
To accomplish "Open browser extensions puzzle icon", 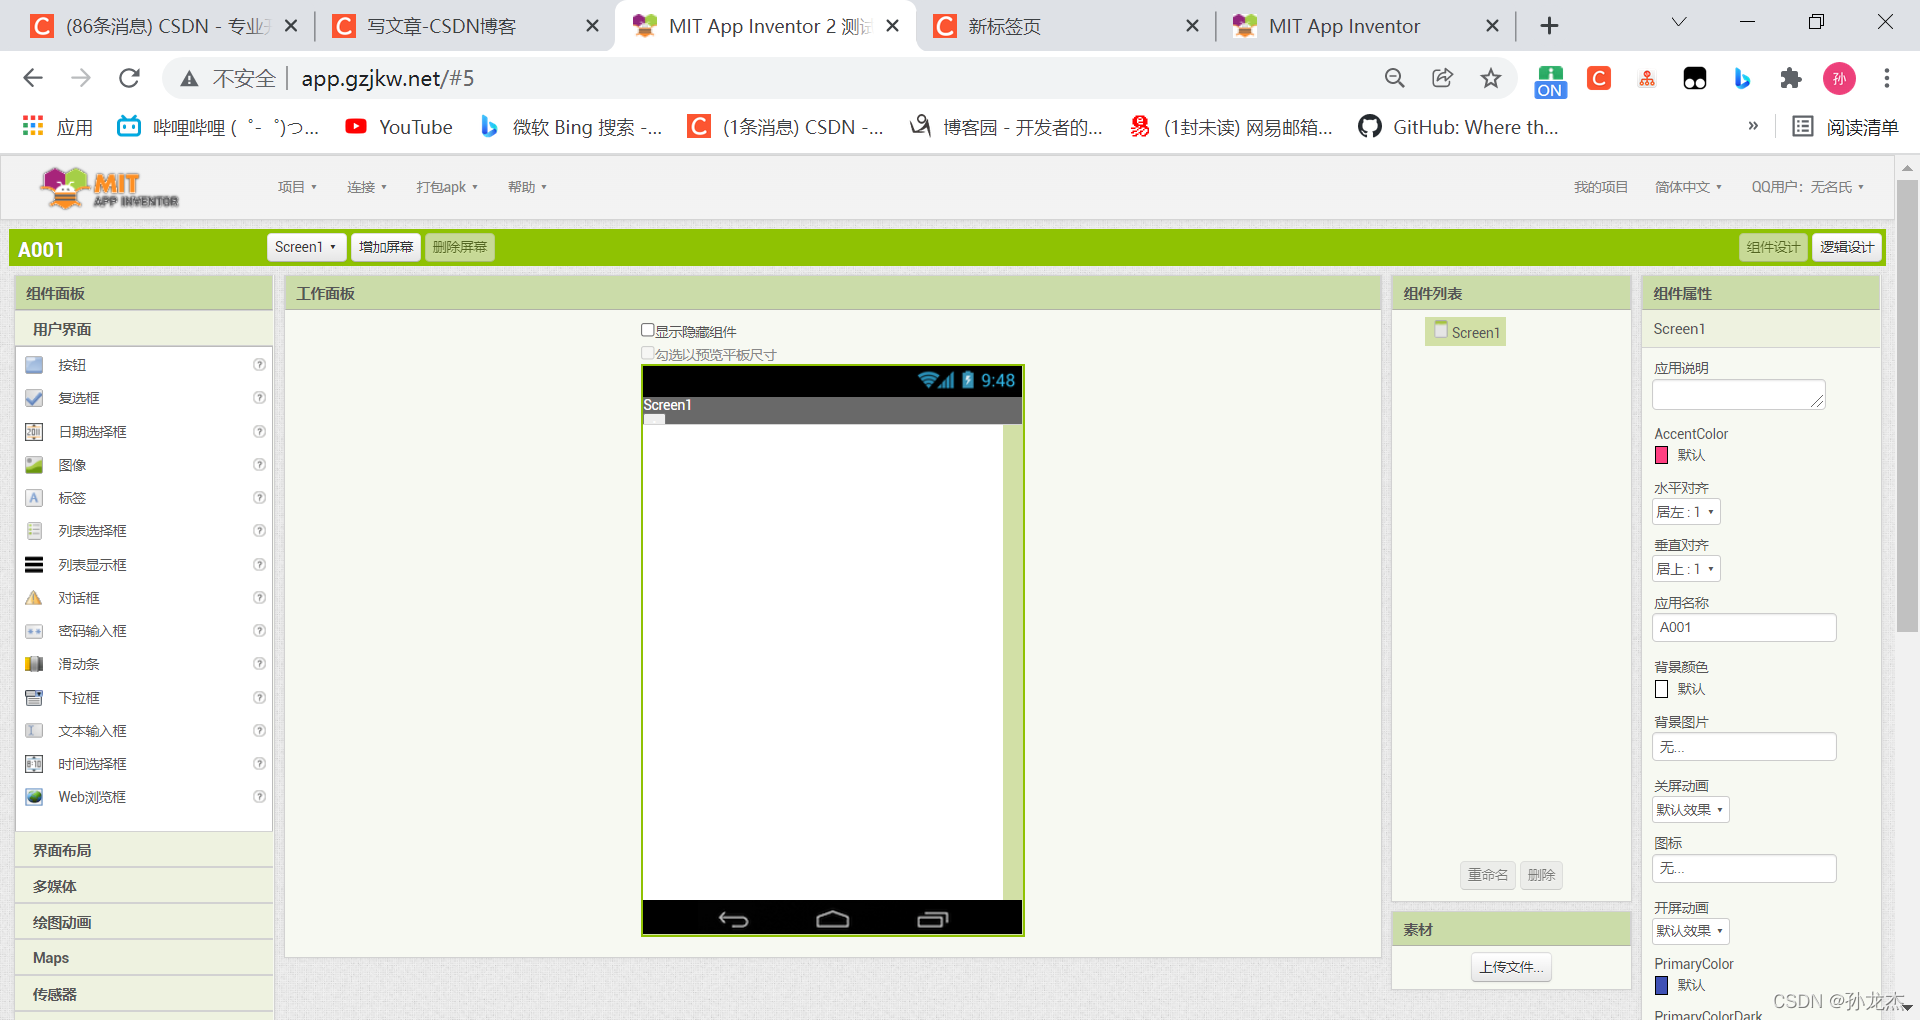I will tap(1791, 78).
